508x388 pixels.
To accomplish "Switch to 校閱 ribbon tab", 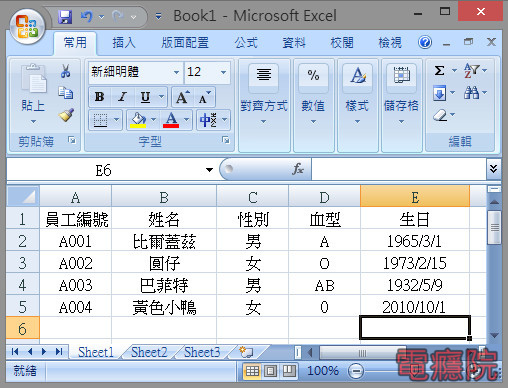I will click(x=342, y=43).
